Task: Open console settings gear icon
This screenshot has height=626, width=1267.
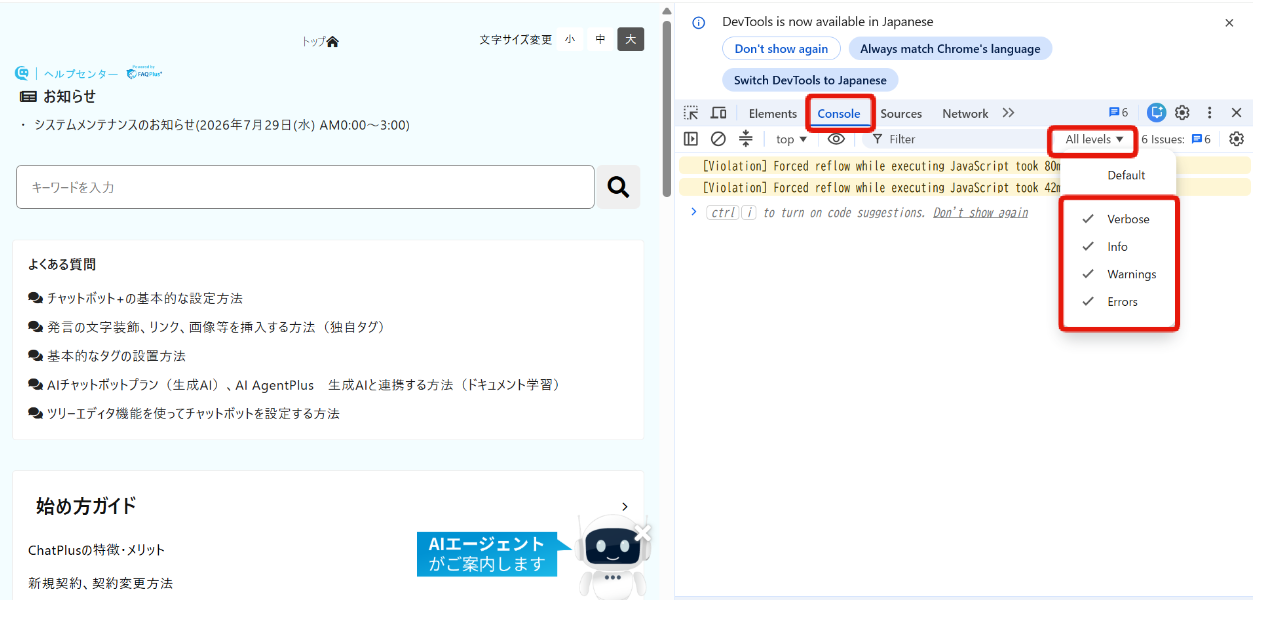Action: click(1236, 139)
